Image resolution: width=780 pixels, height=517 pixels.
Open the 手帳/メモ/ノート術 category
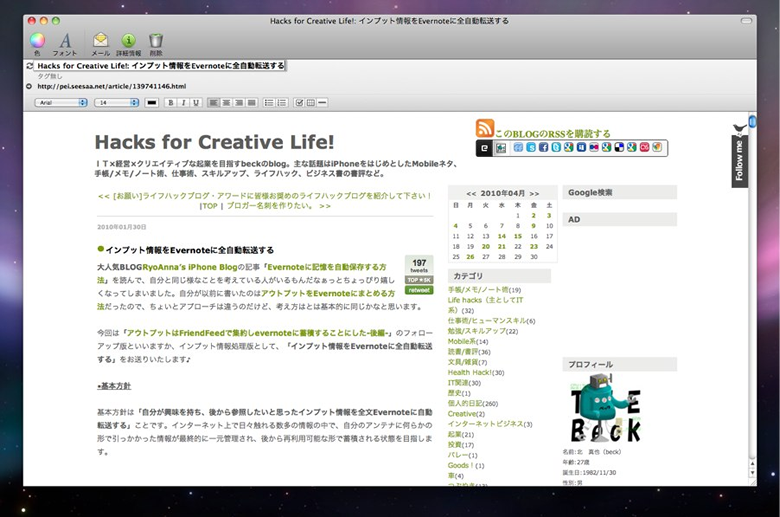478,290
